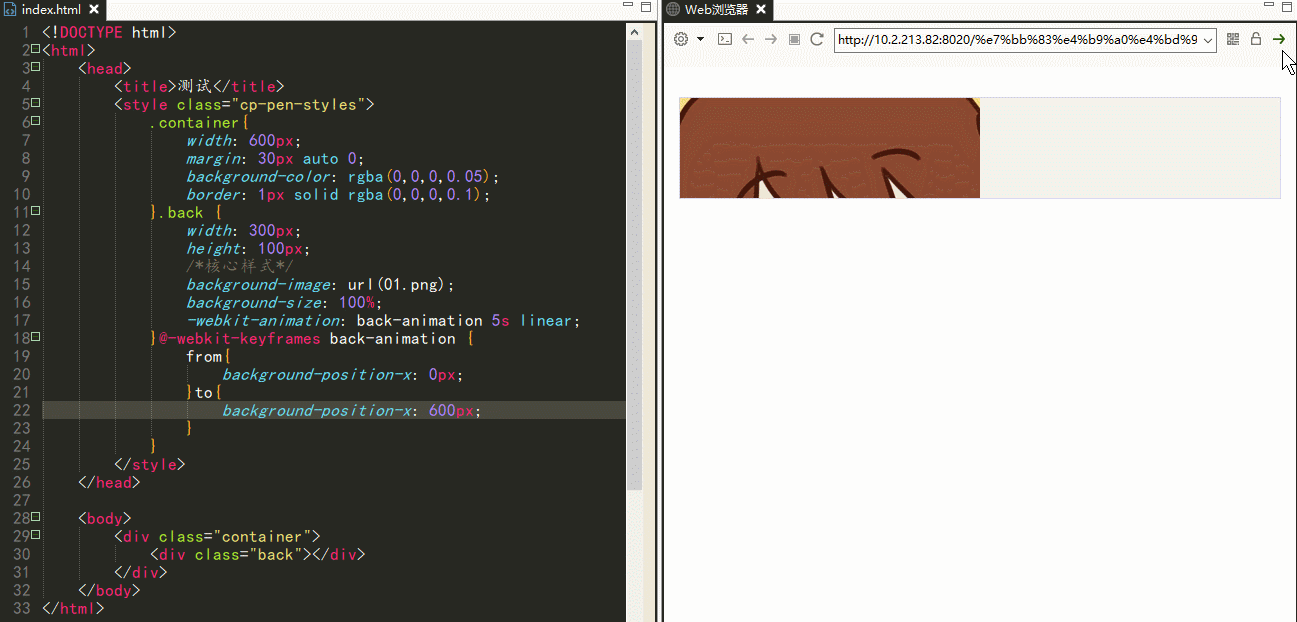Expand the URL history dropdown arrow

[1207, 40]
